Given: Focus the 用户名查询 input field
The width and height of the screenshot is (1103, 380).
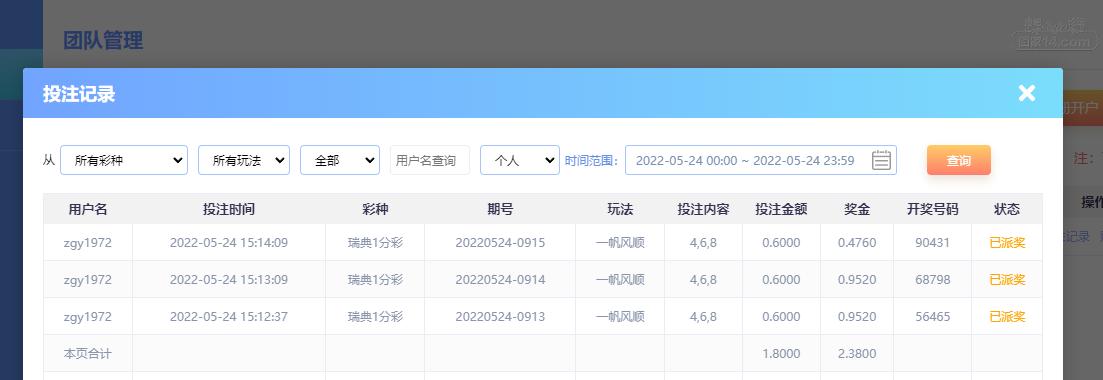Looking at the screenshot, I should pyautogui.click(x=430, y=160).
